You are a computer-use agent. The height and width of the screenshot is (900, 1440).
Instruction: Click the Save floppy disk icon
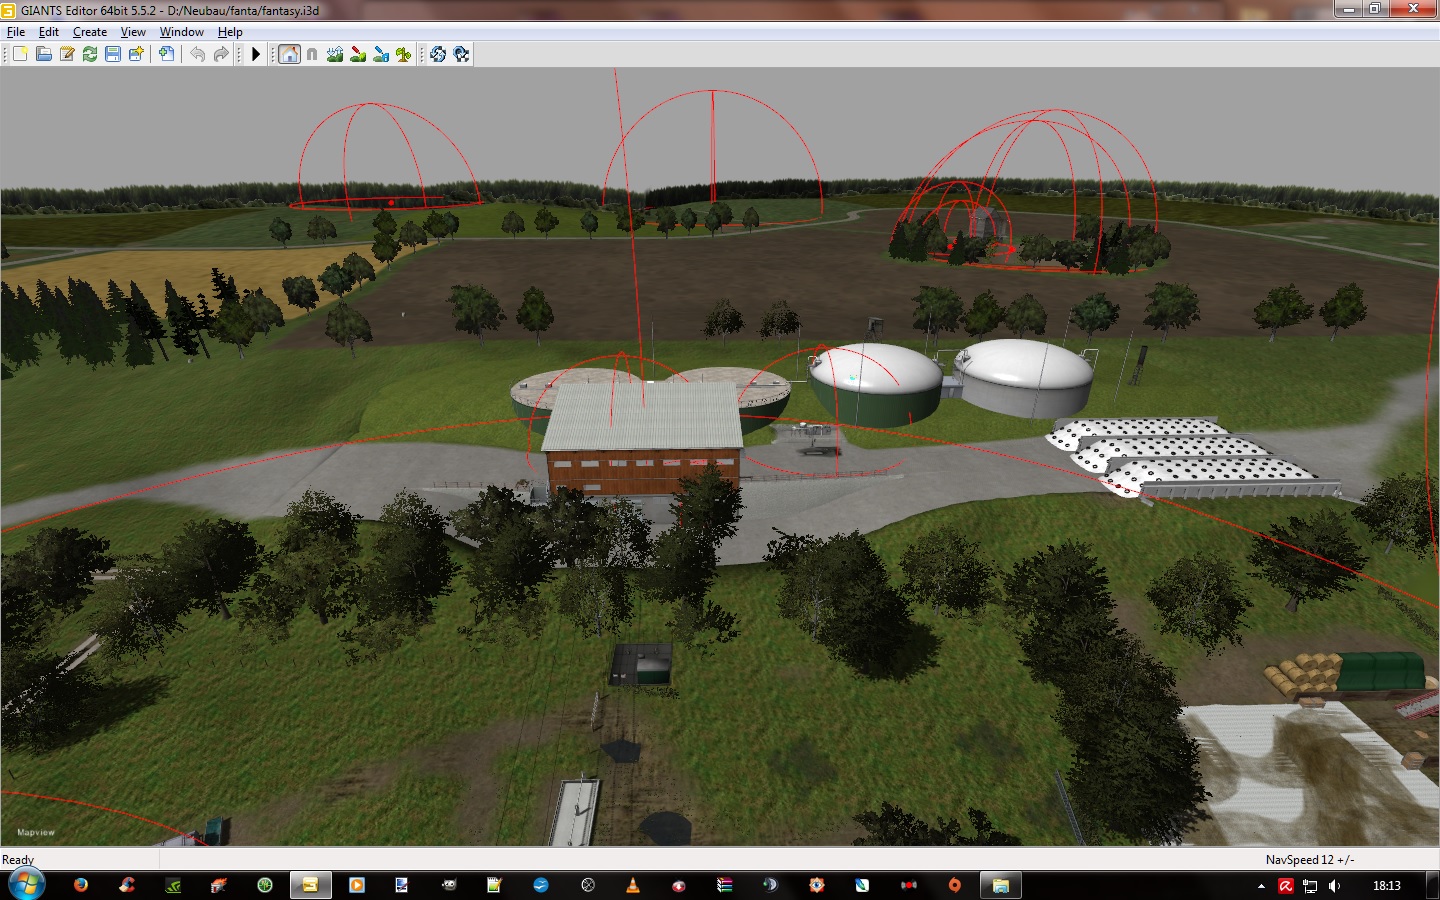point(113,54)
